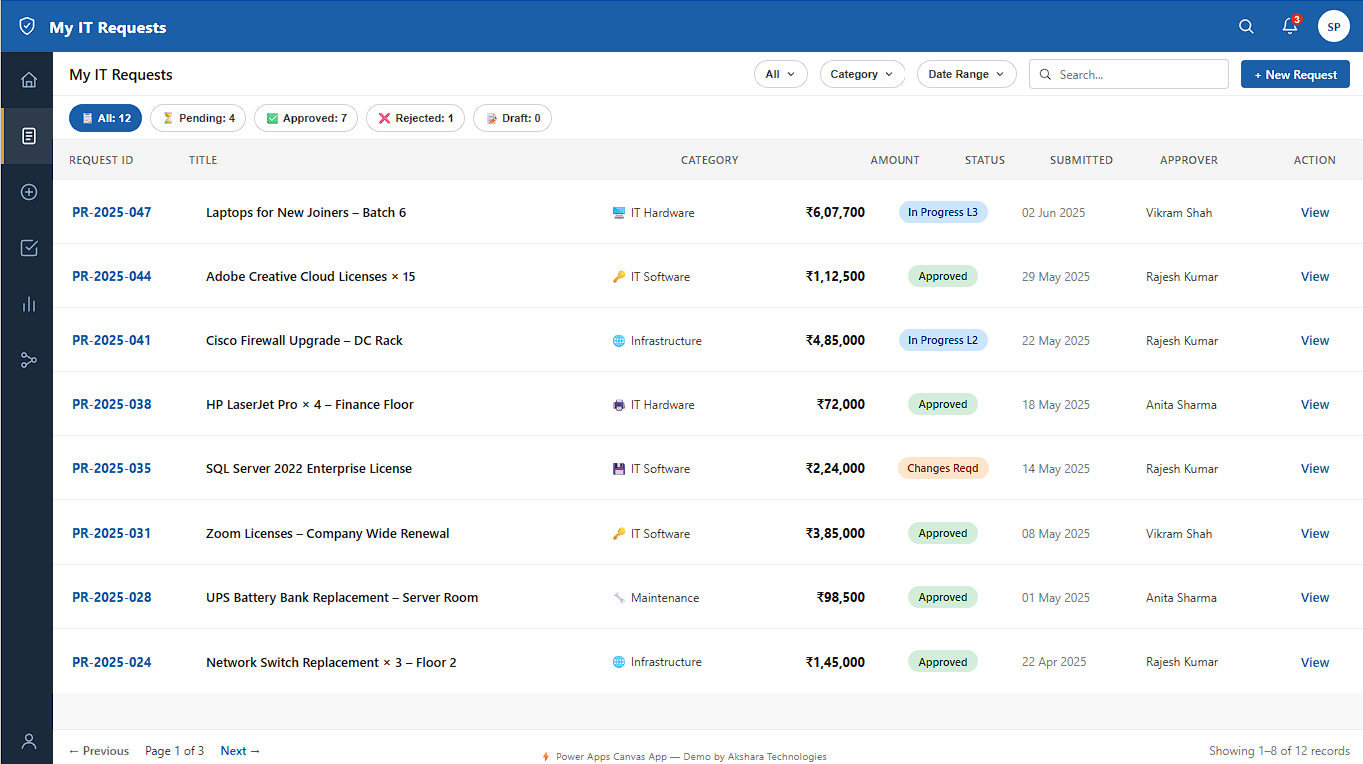
Task: Click the shield logo in header
Action: (27, 27)
